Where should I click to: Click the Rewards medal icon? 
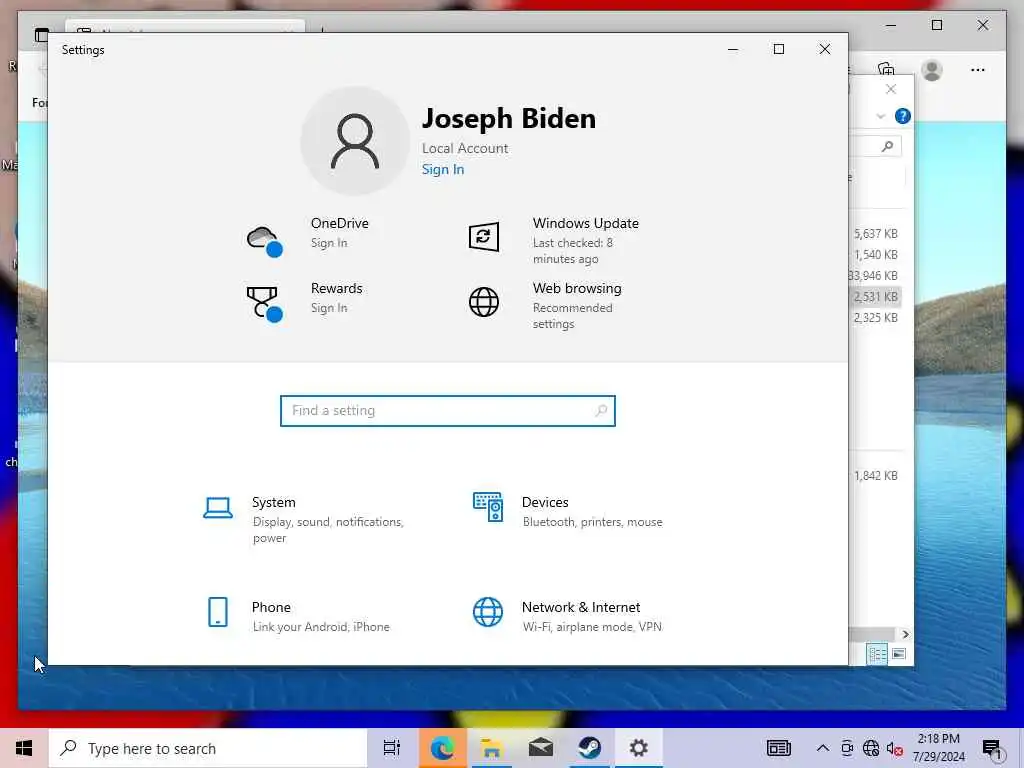pyautogui.click(x=264, y=304)
